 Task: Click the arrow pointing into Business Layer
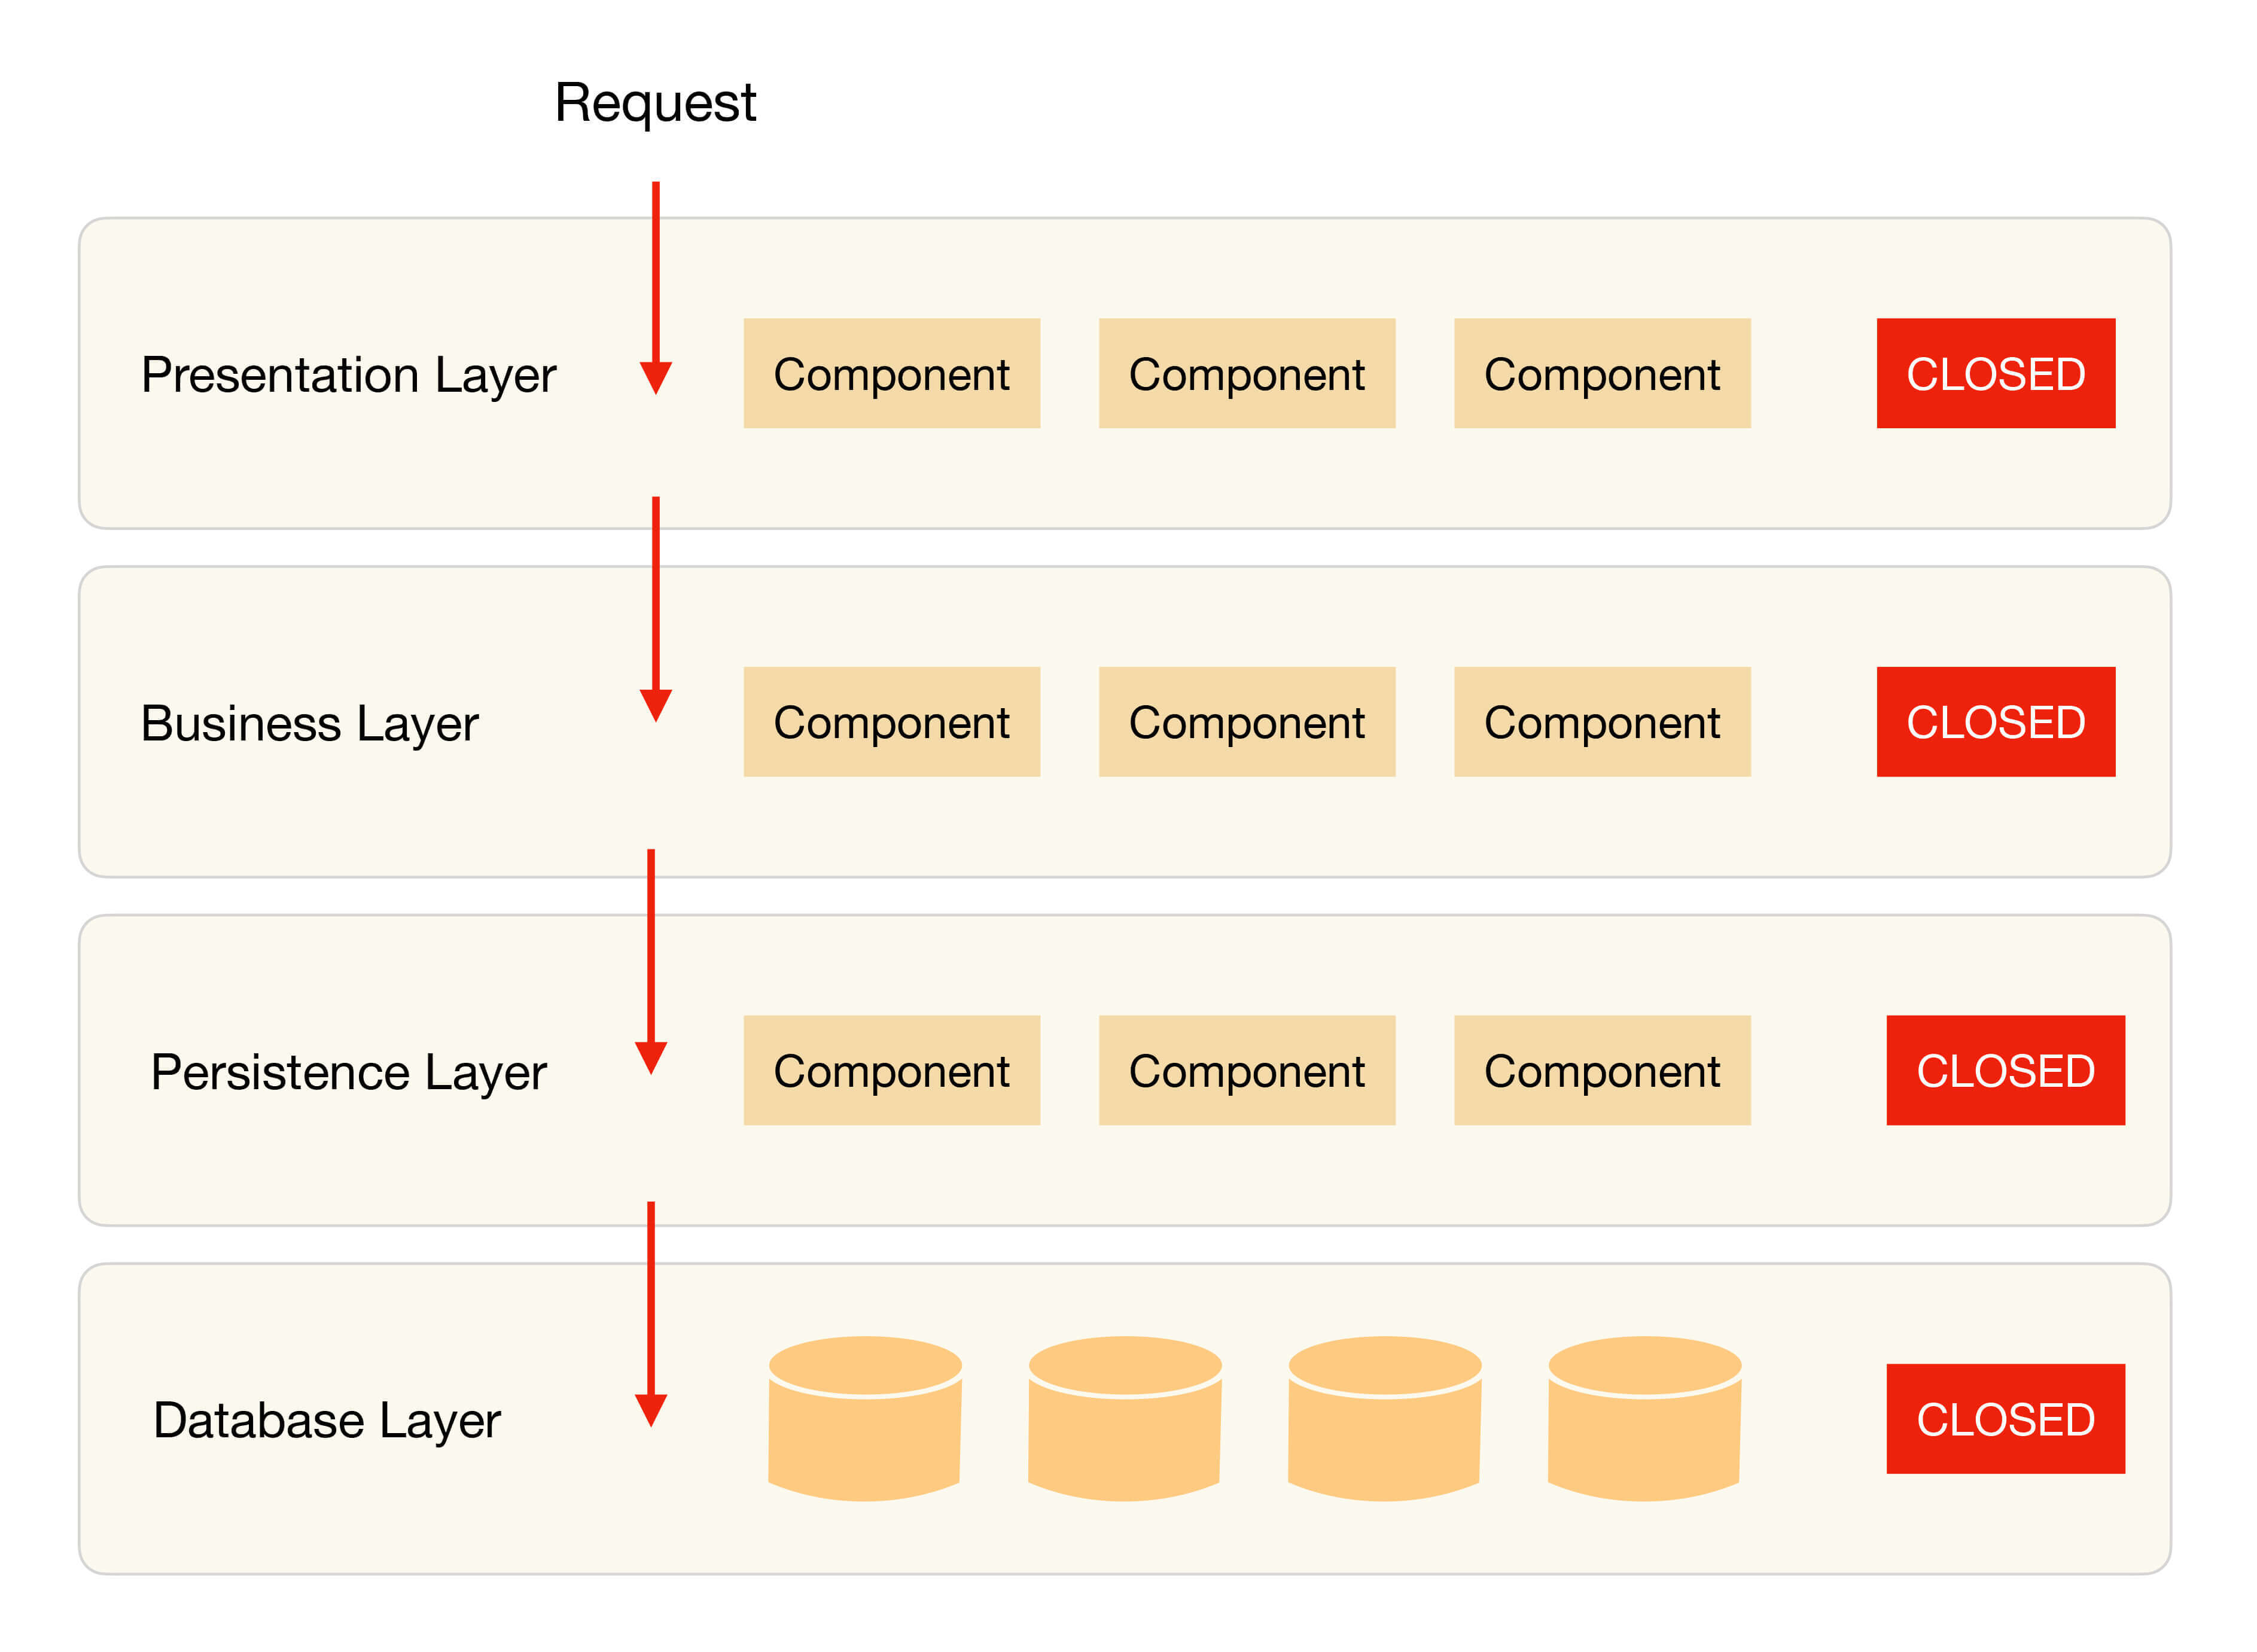[x=655, y=608]
